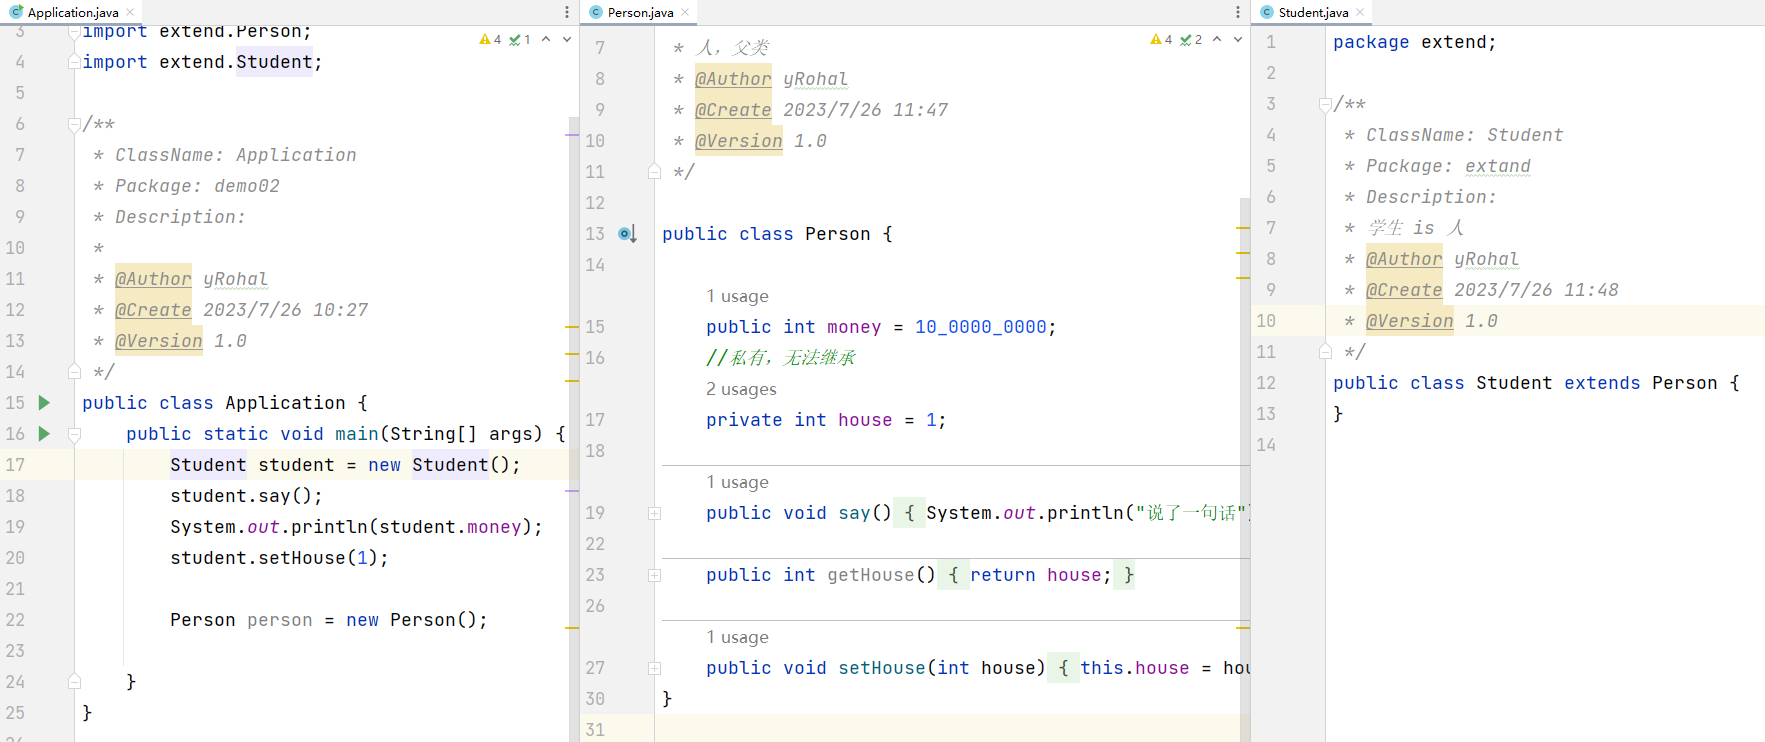Go to previous highlighted error in Application.java
1765x742 pixels.
(x=546, y=39)
